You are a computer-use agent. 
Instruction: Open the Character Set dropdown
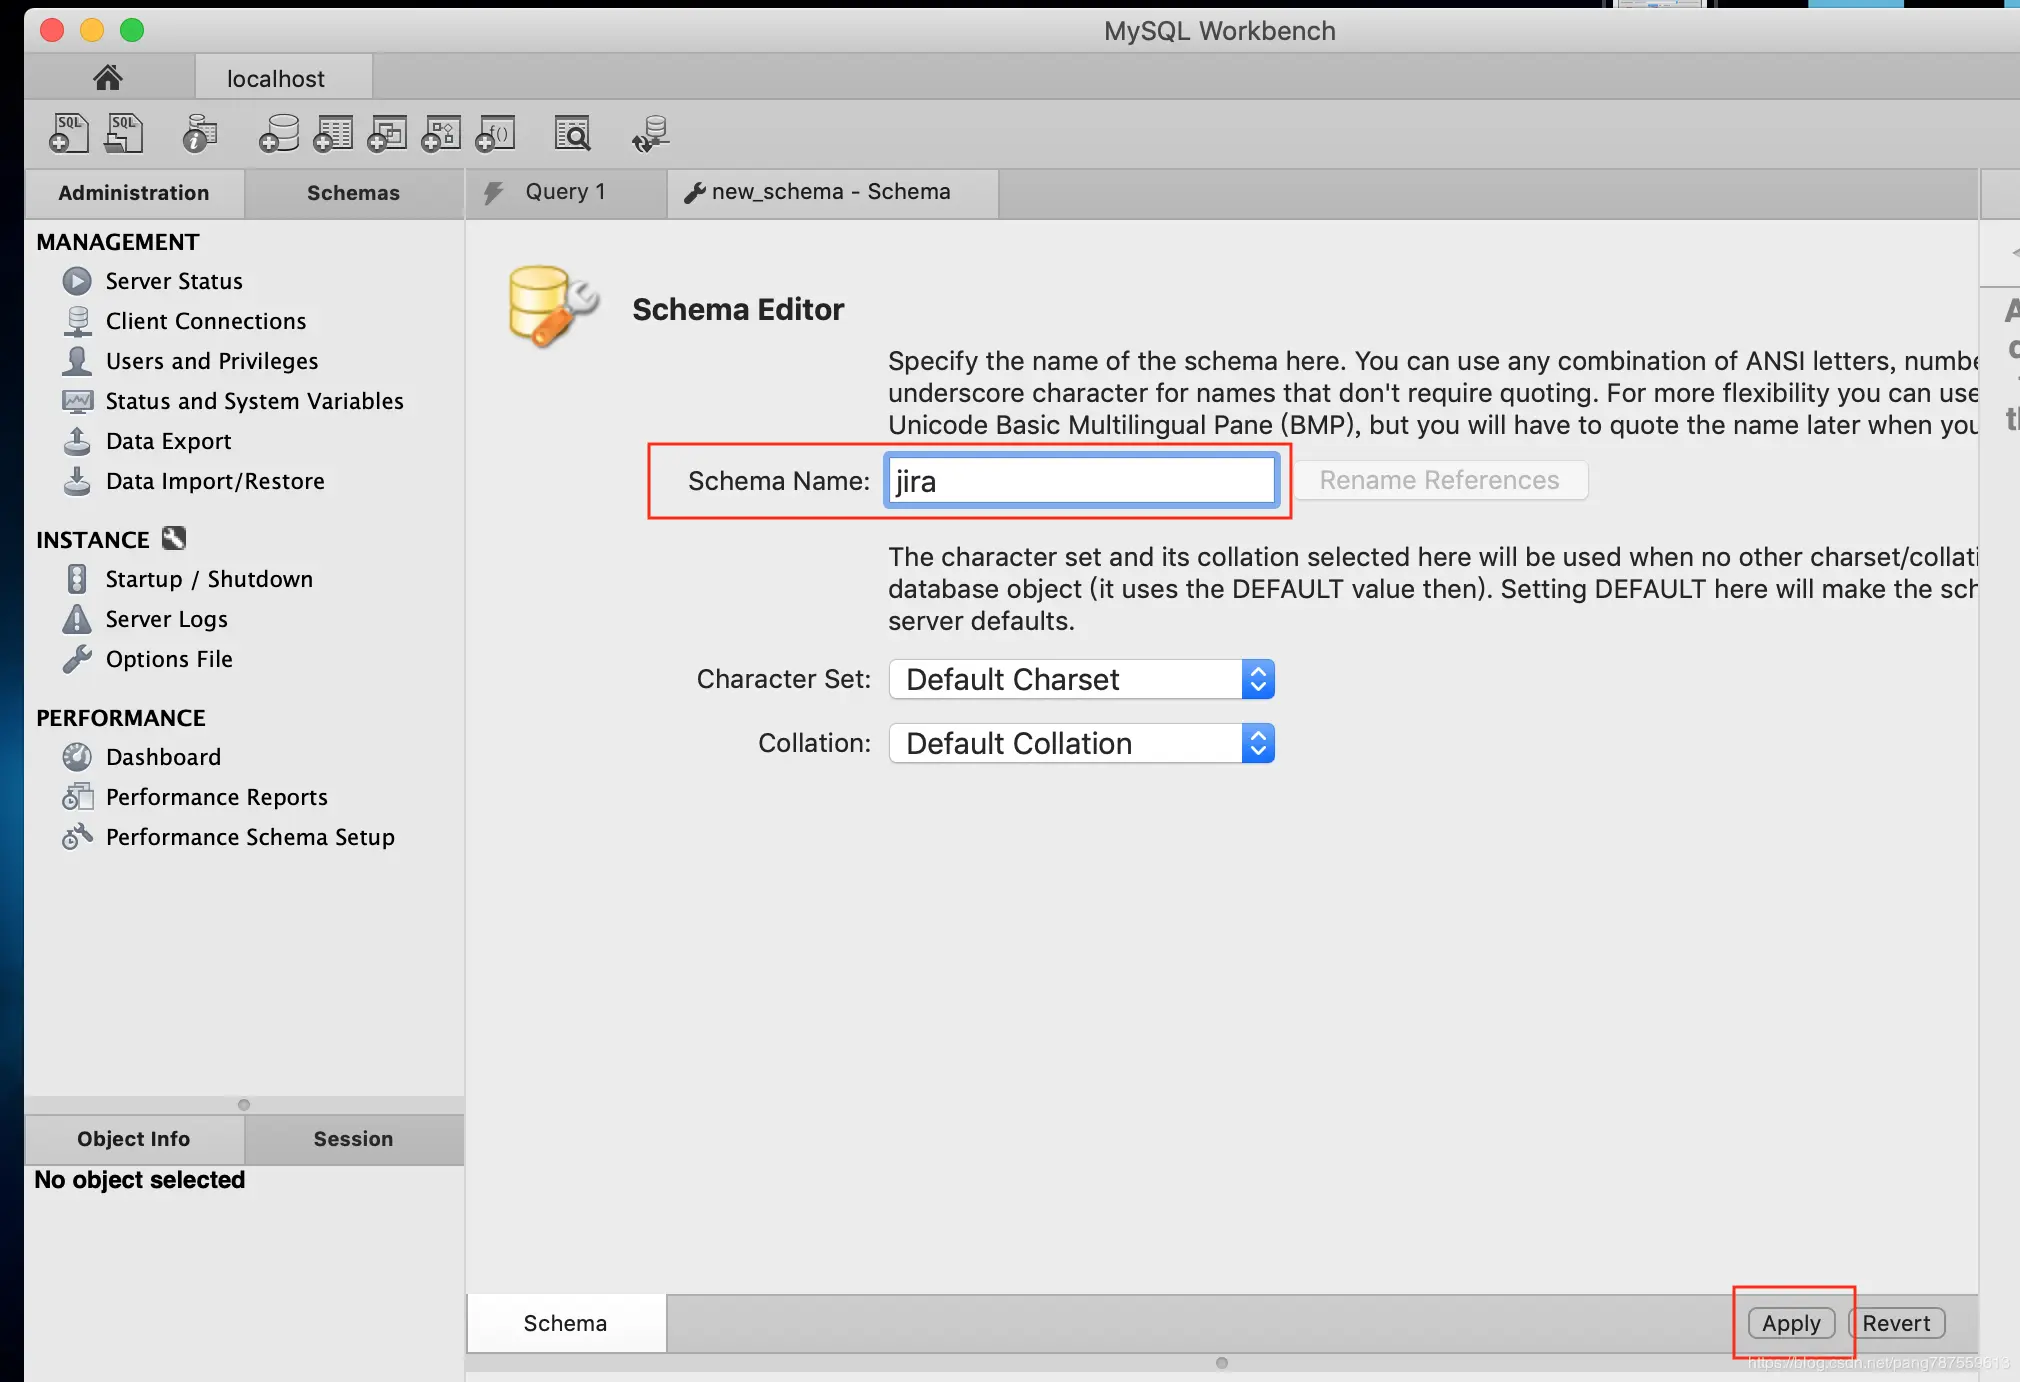(x=1080, y=680)
